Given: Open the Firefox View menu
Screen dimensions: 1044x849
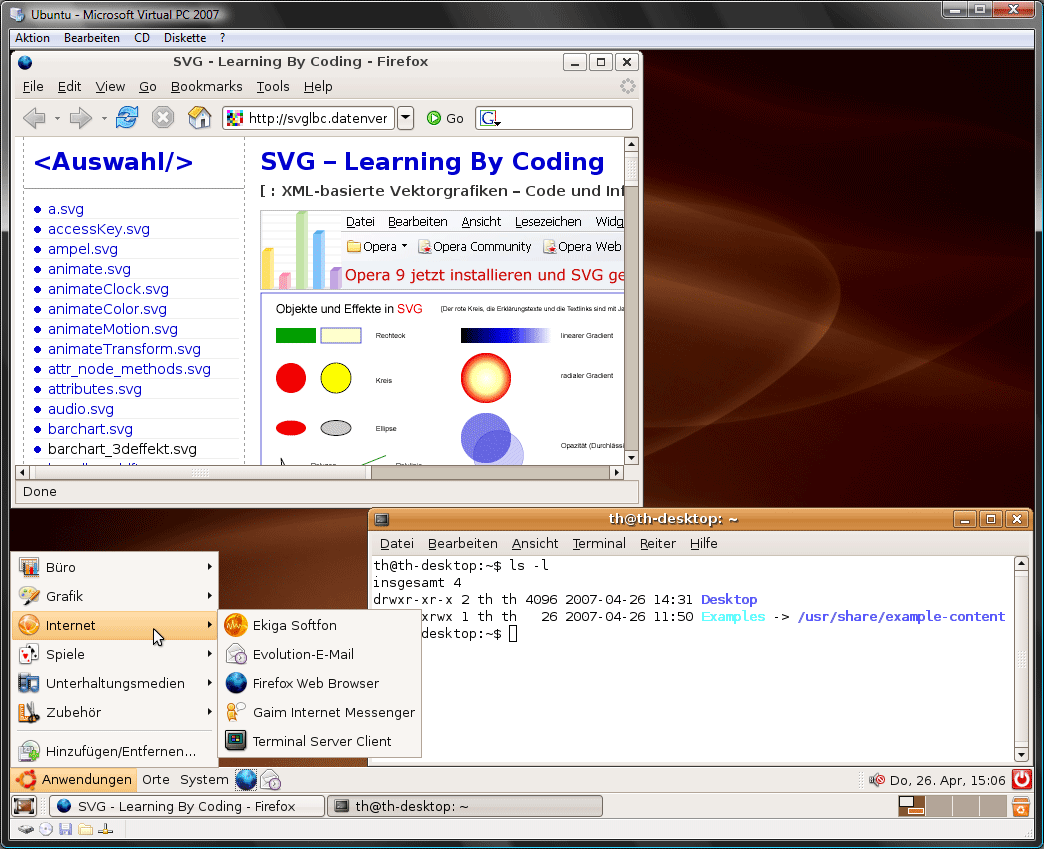Looking at the screenshot, I should click(110, 87).
